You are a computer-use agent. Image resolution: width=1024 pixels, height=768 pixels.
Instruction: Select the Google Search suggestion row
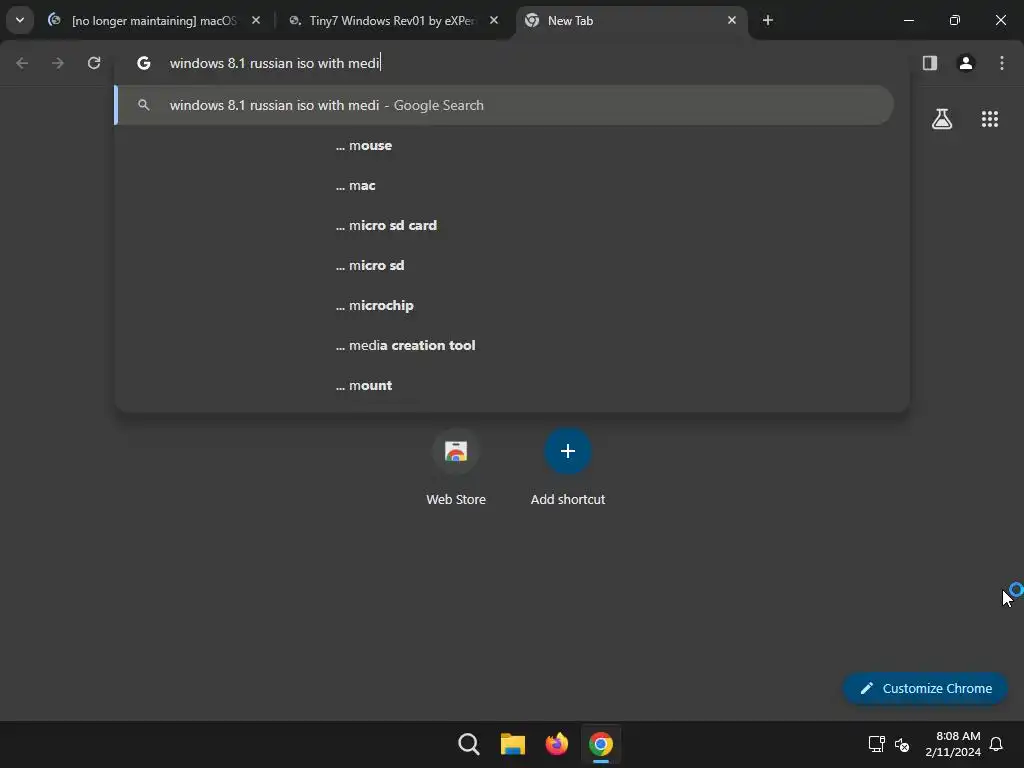tap(504, 105)
